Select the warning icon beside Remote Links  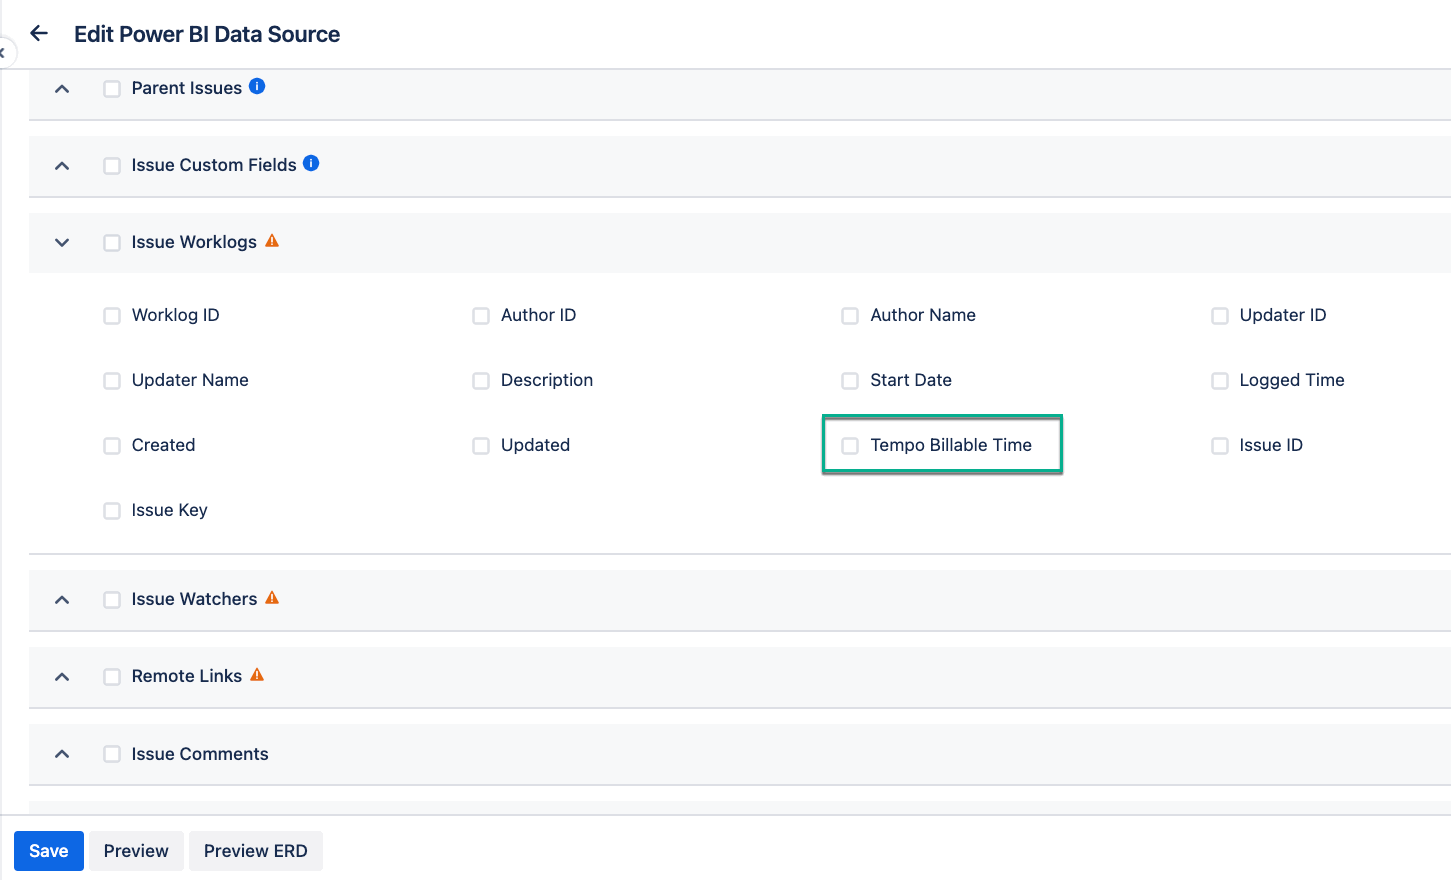click(256, 675)
